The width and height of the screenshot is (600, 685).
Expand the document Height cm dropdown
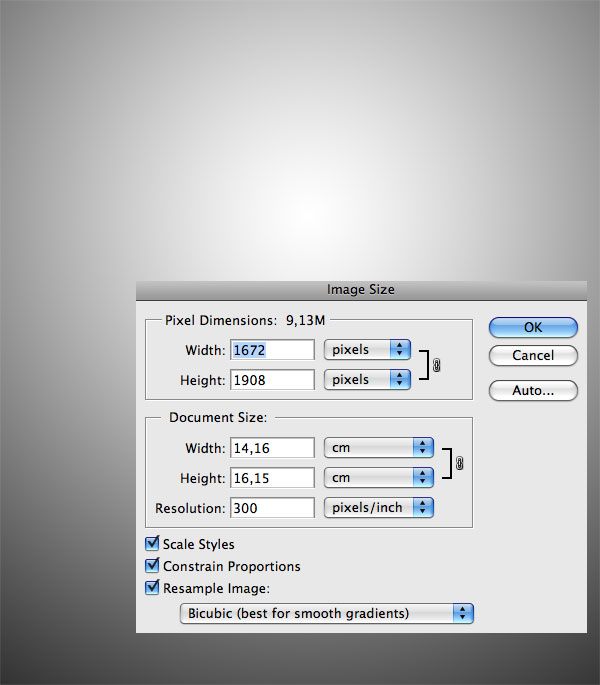(x=378, y=478)
